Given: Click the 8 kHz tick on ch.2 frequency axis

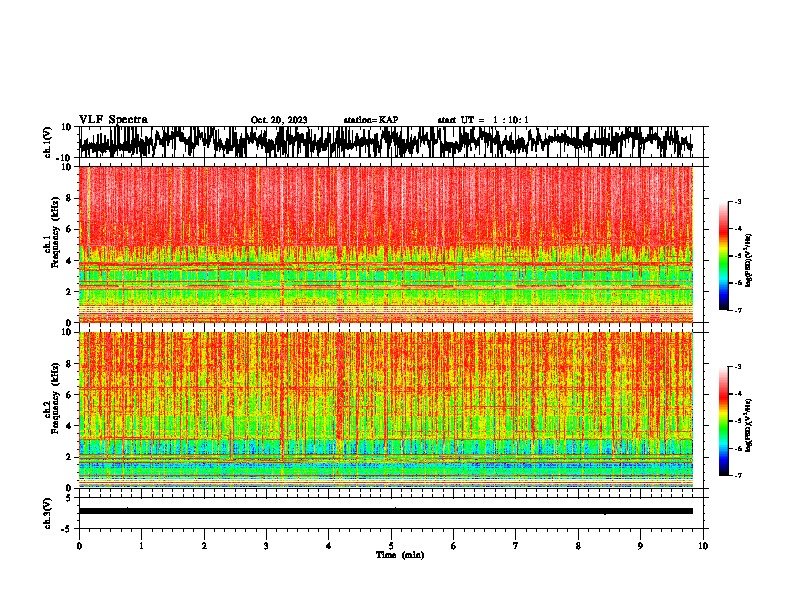Looking at the screenshot, I should point(70,364).
